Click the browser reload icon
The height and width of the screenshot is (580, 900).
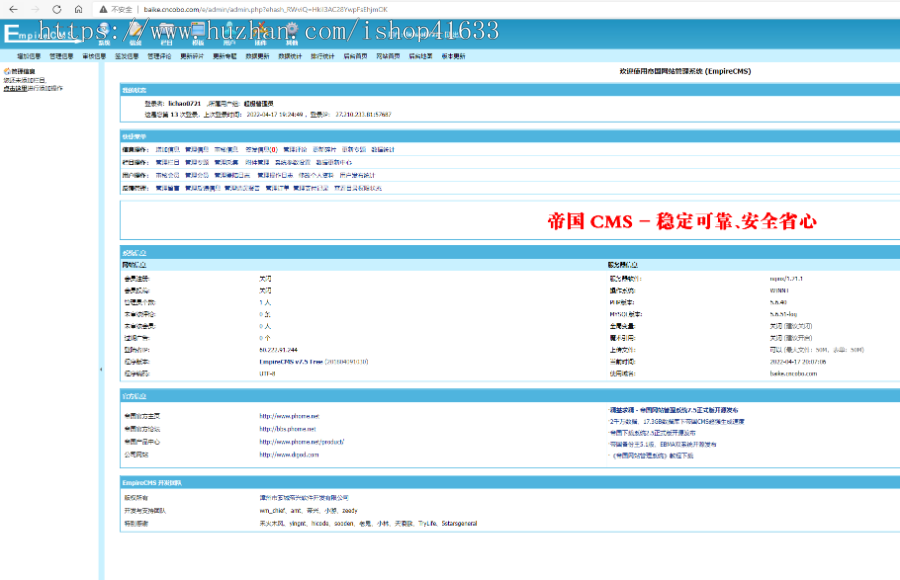coord(55,8)
